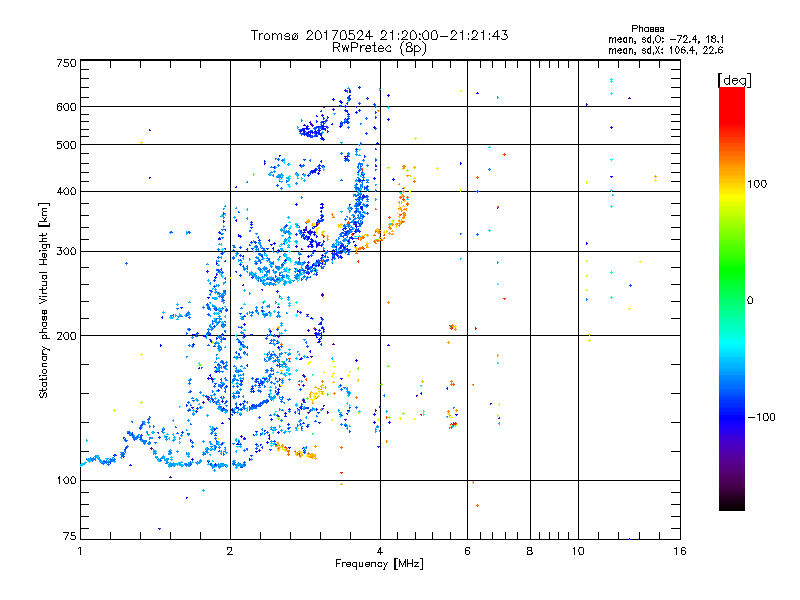Click the x-axis tick label "1"
Viewport: 800px width, 600px height.
coord(80,551)
